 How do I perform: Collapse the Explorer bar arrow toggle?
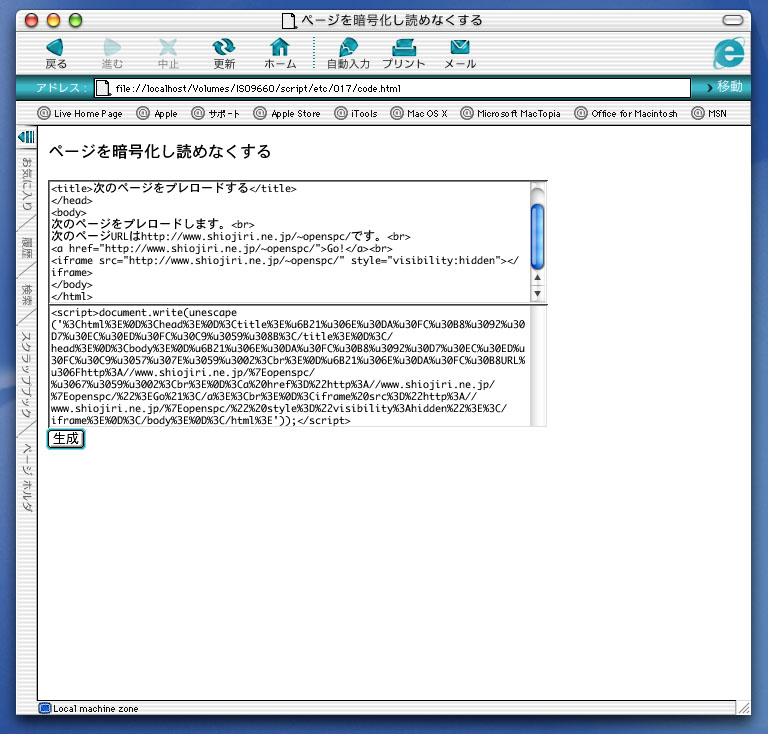26,137
